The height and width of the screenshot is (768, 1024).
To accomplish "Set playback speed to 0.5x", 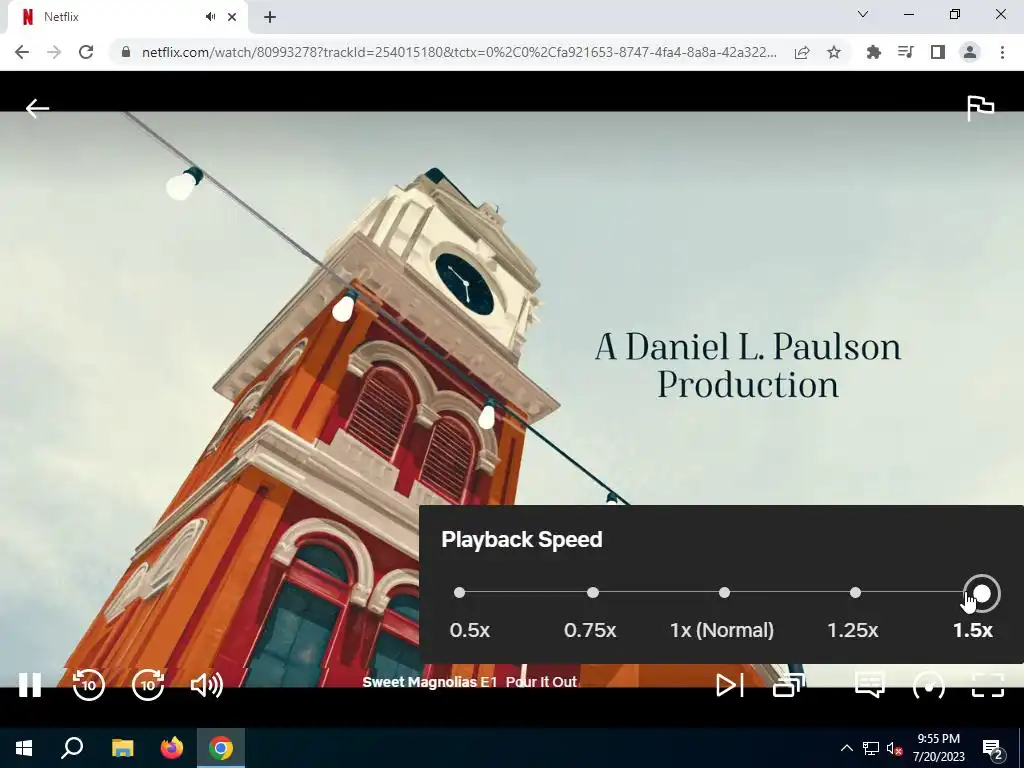I will pos(459,592).
